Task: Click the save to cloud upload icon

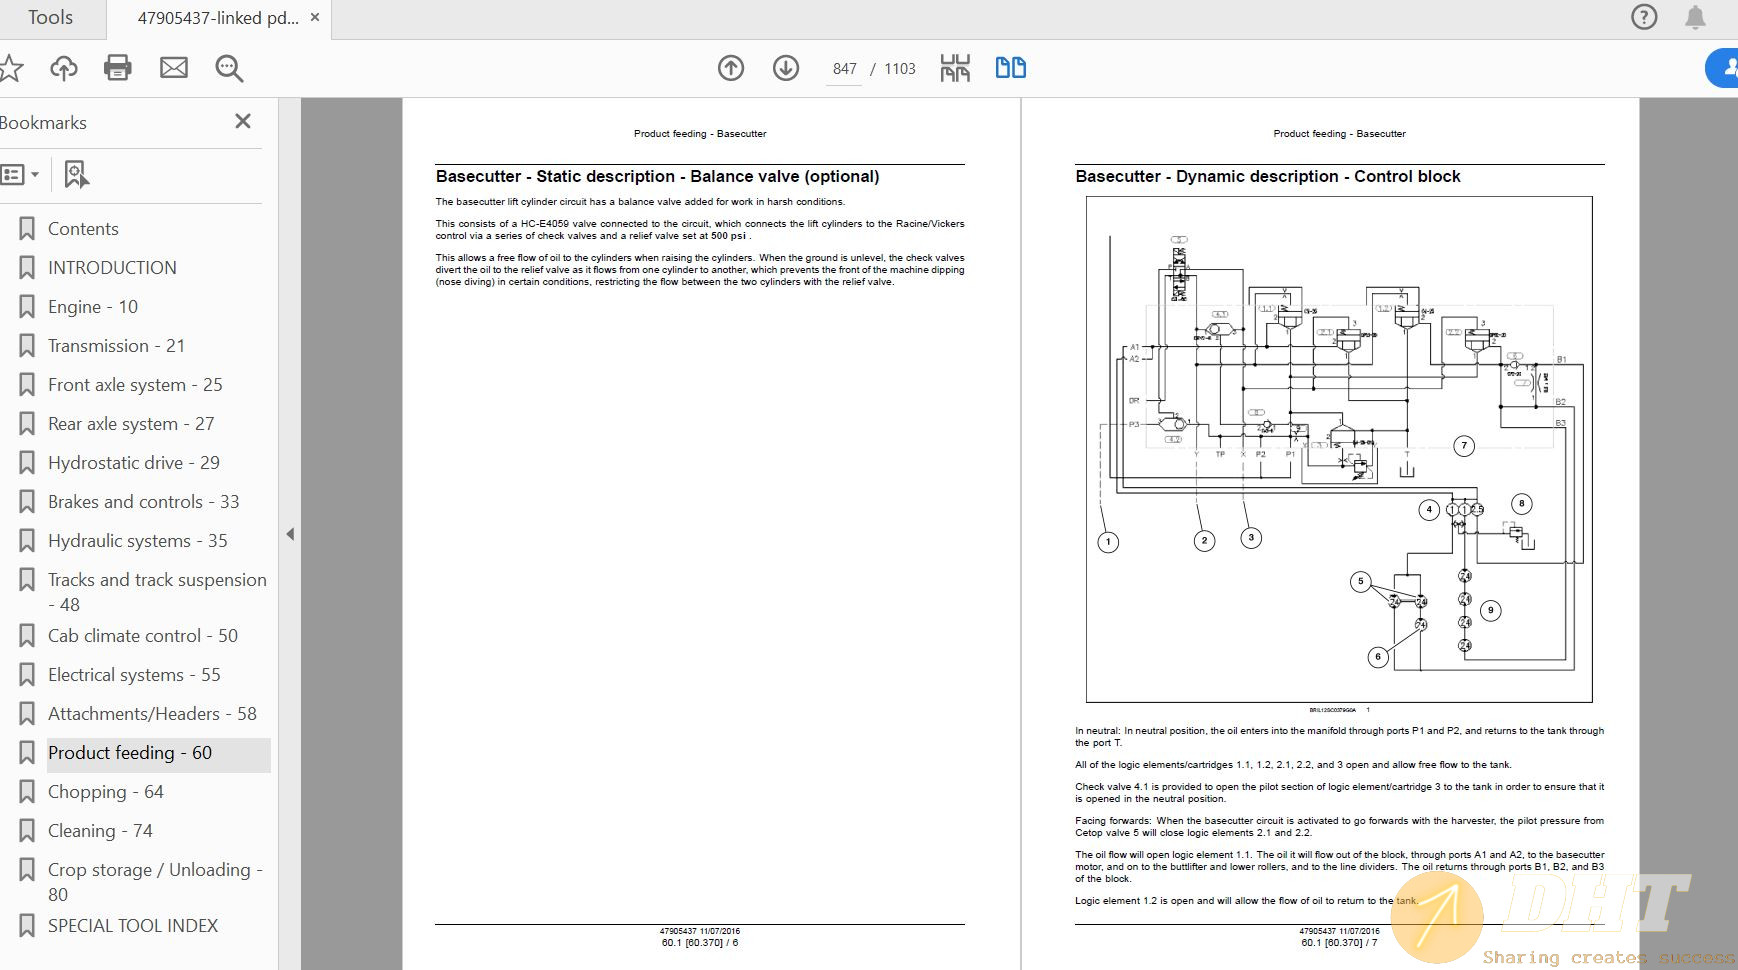Action: (63, 68)
